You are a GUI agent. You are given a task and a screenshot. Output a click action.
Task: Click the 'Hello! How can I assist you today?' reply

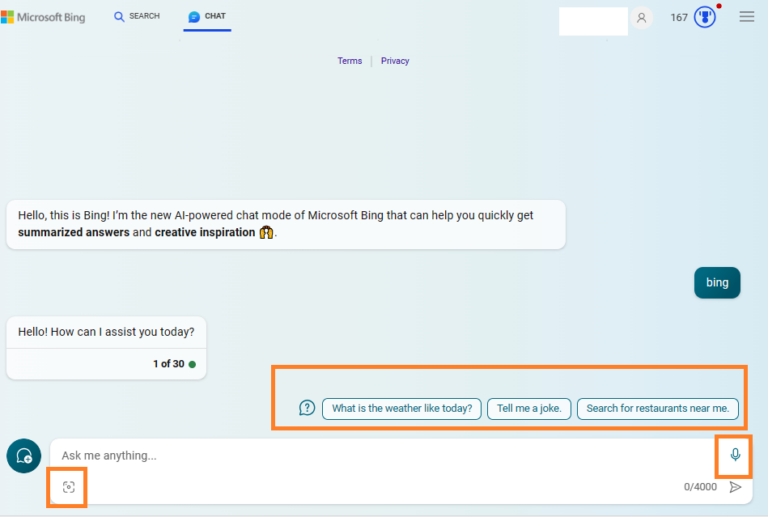pos(106,332)
